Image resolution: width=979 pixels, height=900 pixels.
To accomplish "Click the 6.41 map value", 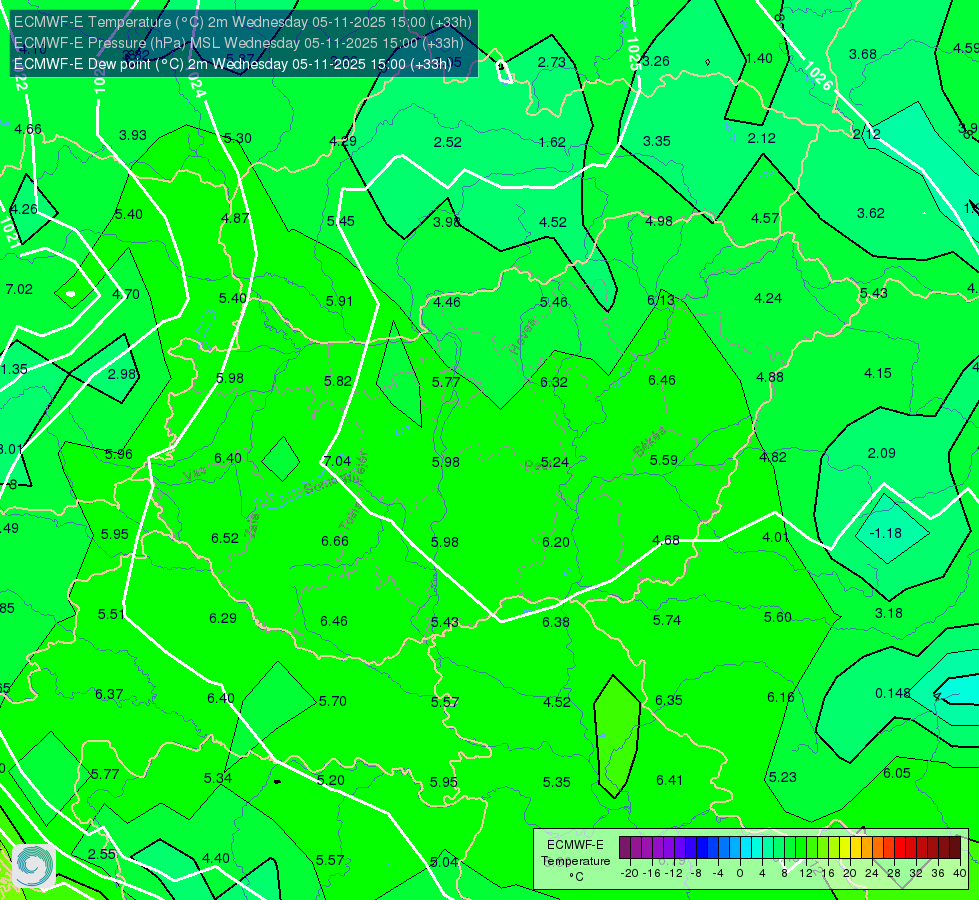I will [x=669, y=780].
